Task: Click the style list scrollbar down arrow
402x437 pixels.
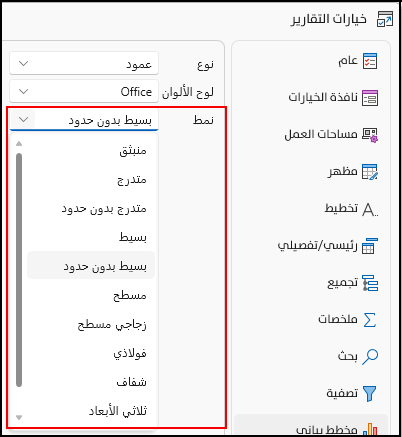Action: pos(19,417)
